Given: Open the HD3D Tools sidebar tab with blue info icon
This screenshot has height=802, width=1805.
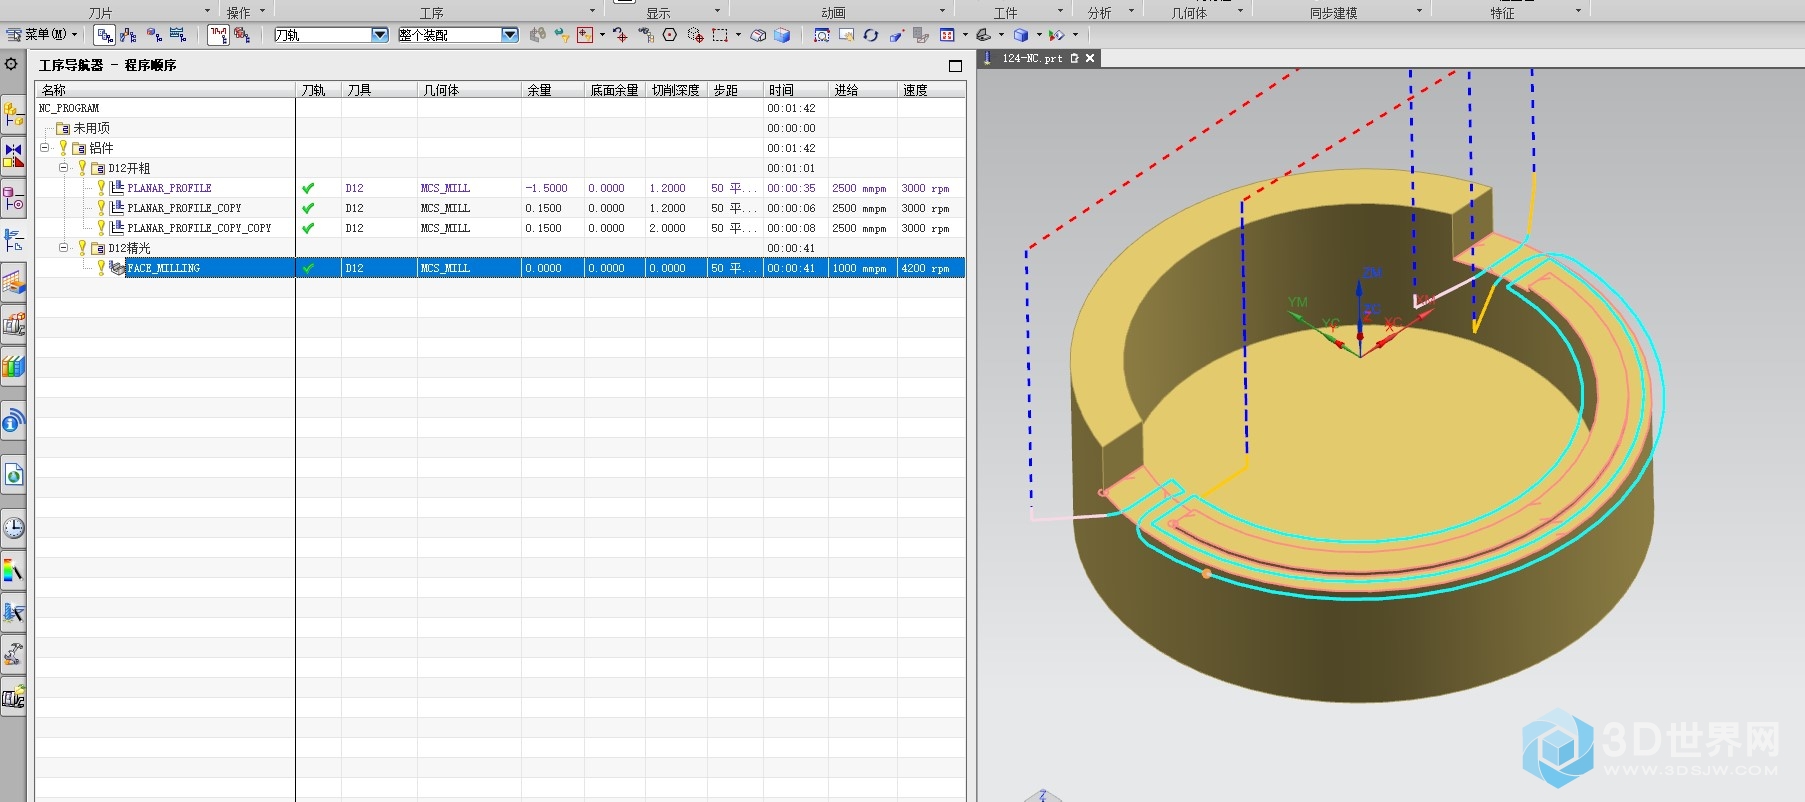Looking at the screenshot, I should coord(13,422).
